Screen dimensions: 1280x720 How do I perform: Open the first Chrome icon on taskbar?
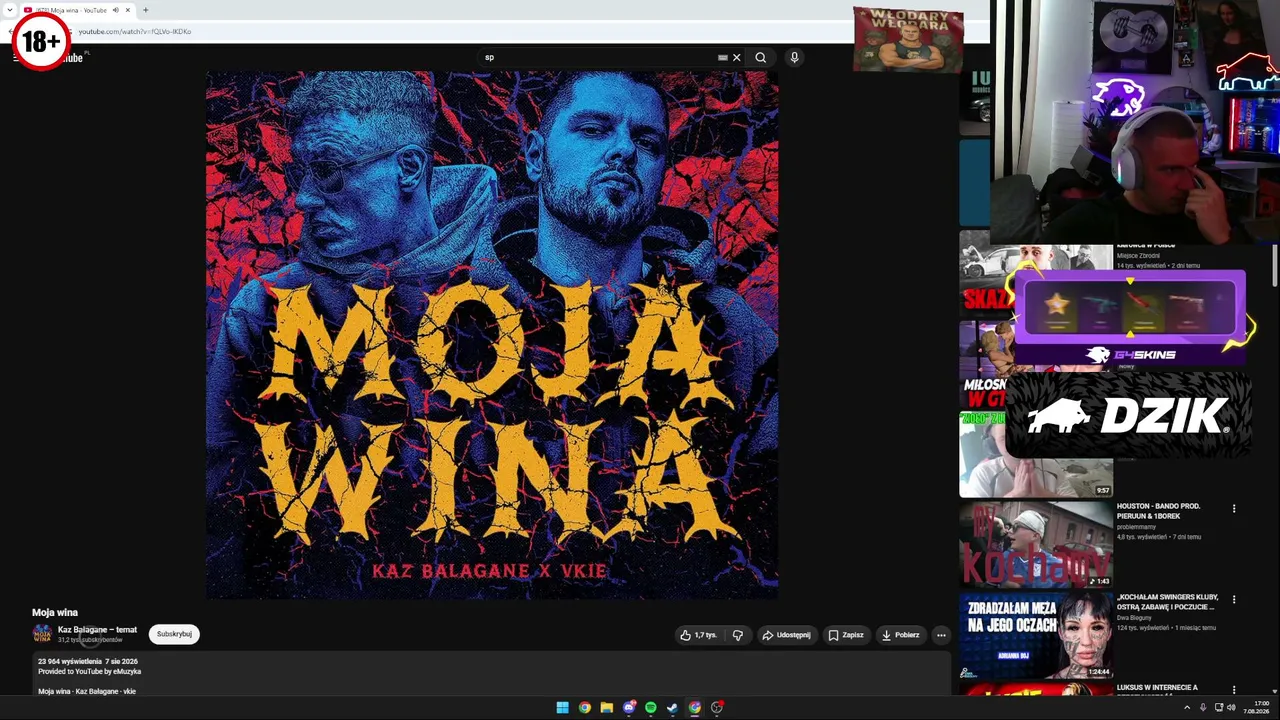click(584, 708)
